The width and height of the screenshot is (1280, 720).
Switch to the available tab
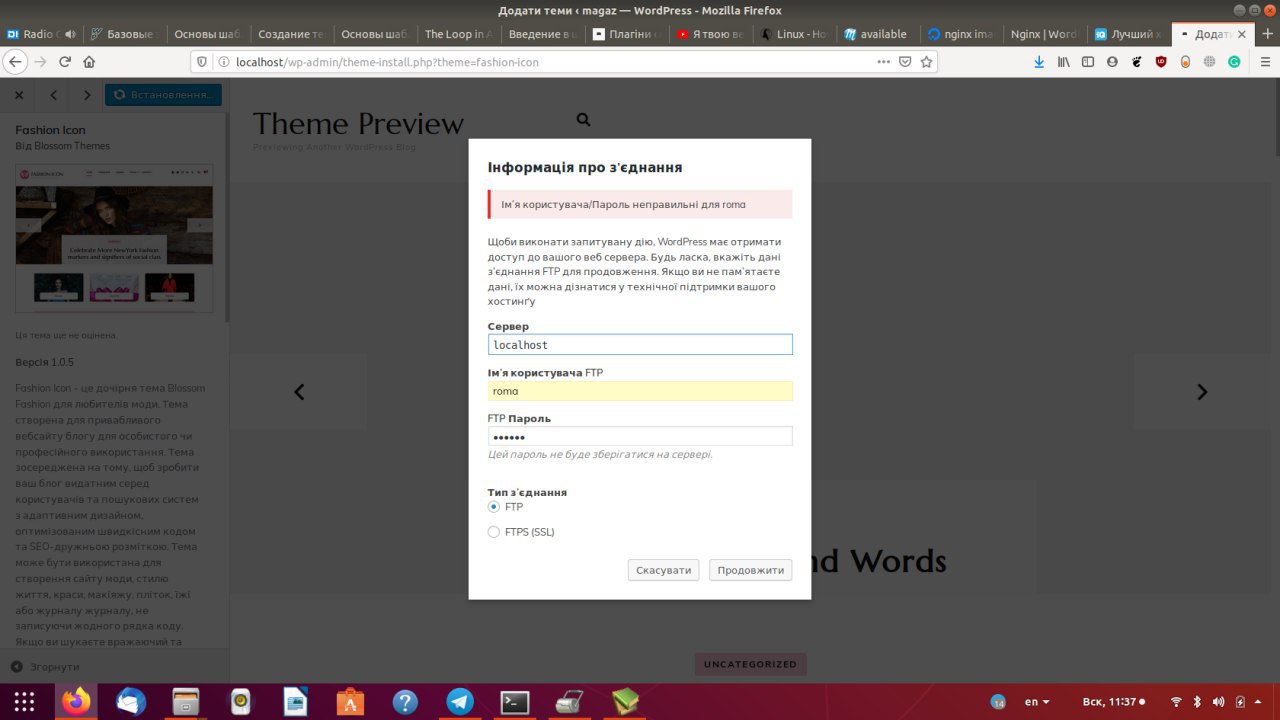[875, 34]
